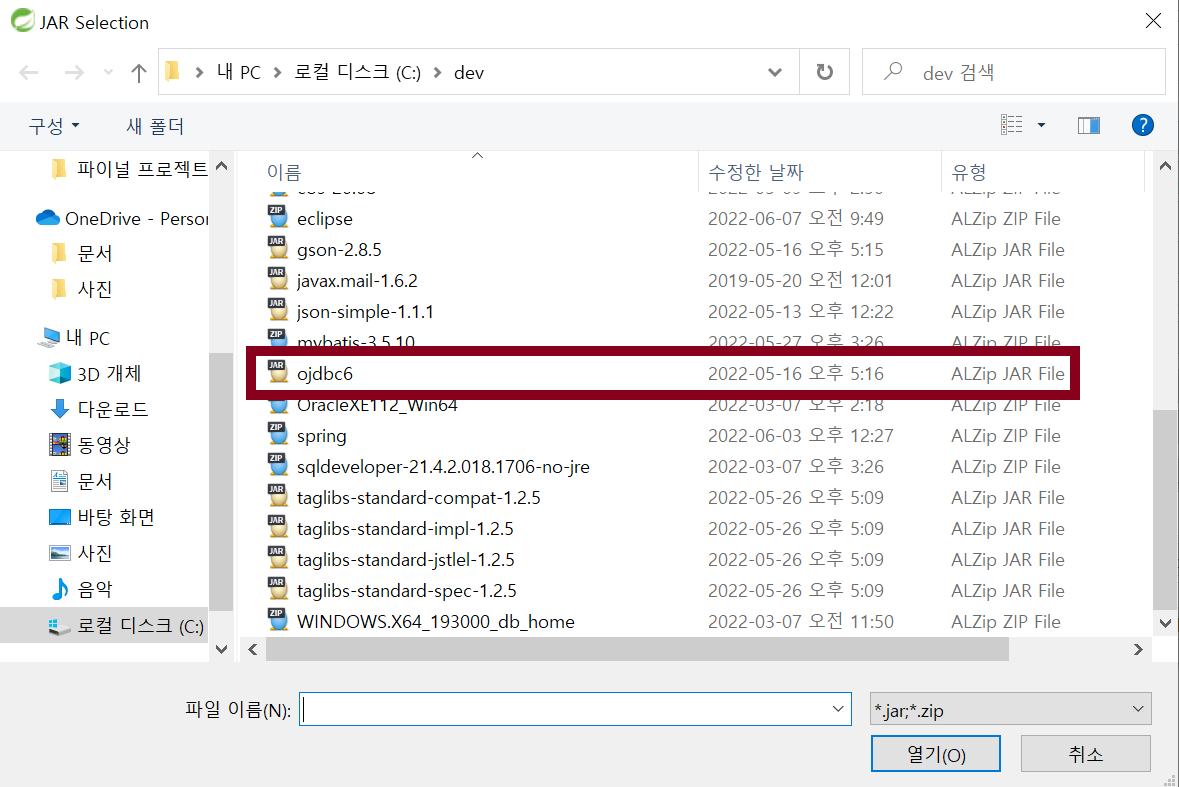Open 3D 개체 in the sidebar
Image resolution: width=1179 pixels, height=787 pixels.
[95, 373]
